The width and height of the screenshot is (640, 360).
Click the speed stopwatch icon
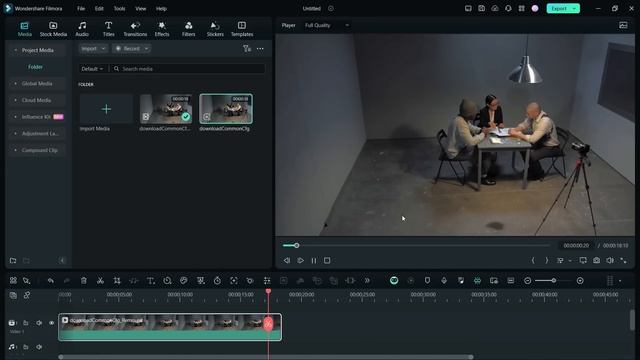[217, 281]
